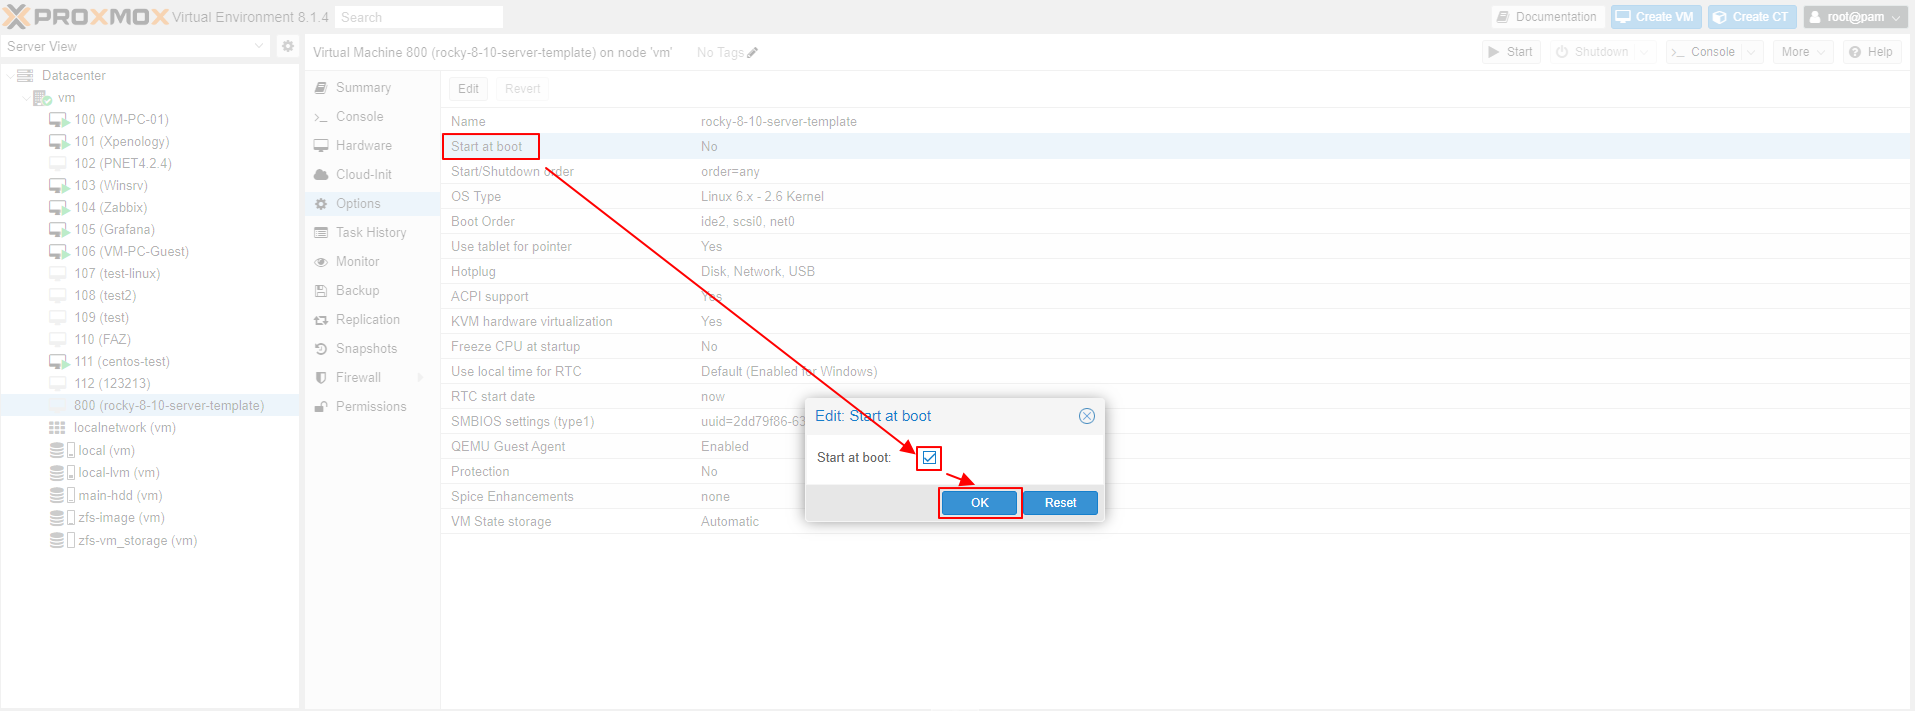The image size is (1915, 711).
Task: Expand the Firewall submenu arrow
Action: click(x=420, y=378)
